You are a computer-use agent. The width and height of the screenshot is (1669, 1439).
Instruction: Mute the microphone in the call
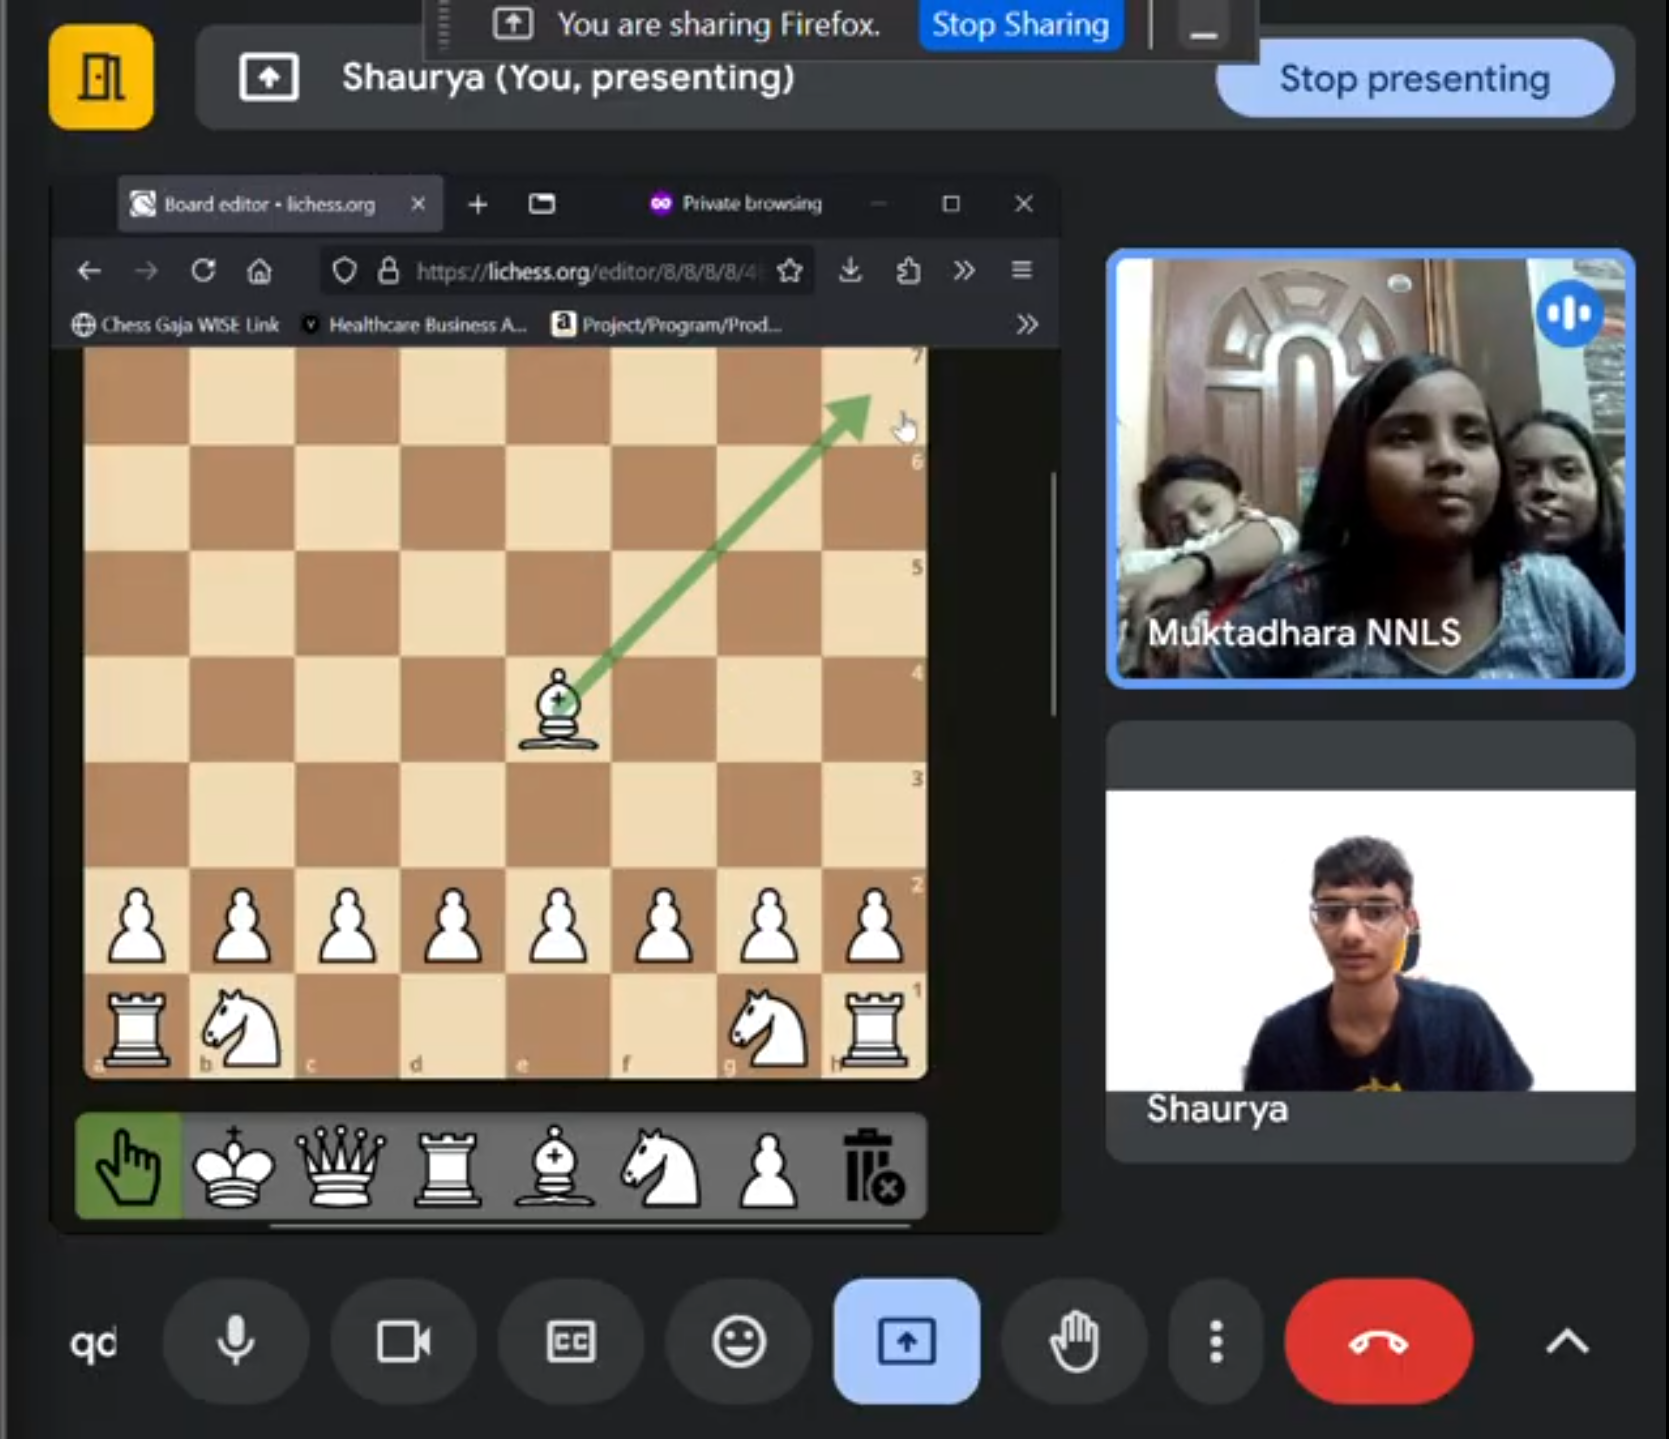[x=236, y=1341]
